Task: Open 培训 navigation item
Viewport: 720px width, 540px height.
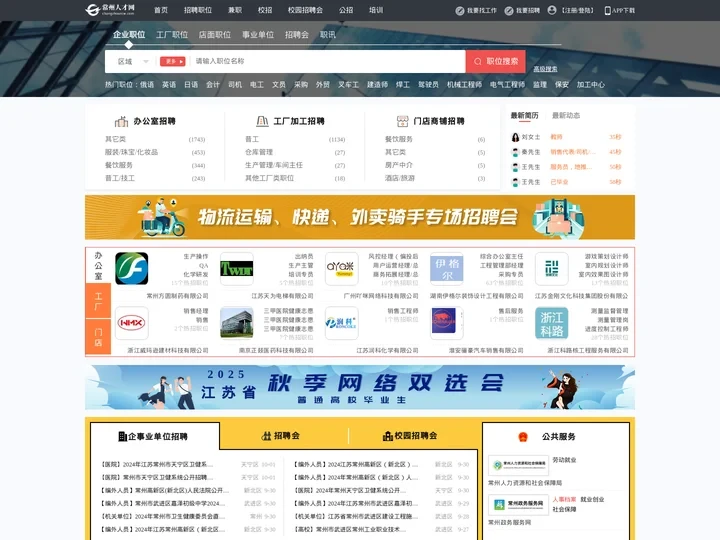Action: (376, 10)
